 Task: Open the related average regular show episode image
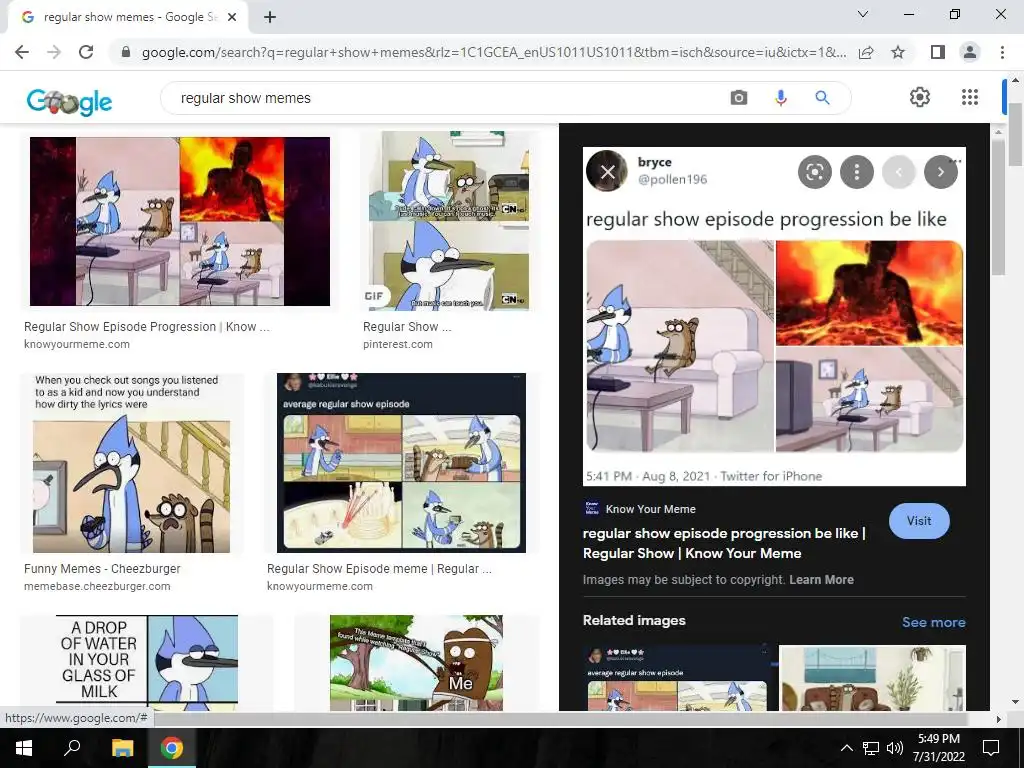coord(677,678)
